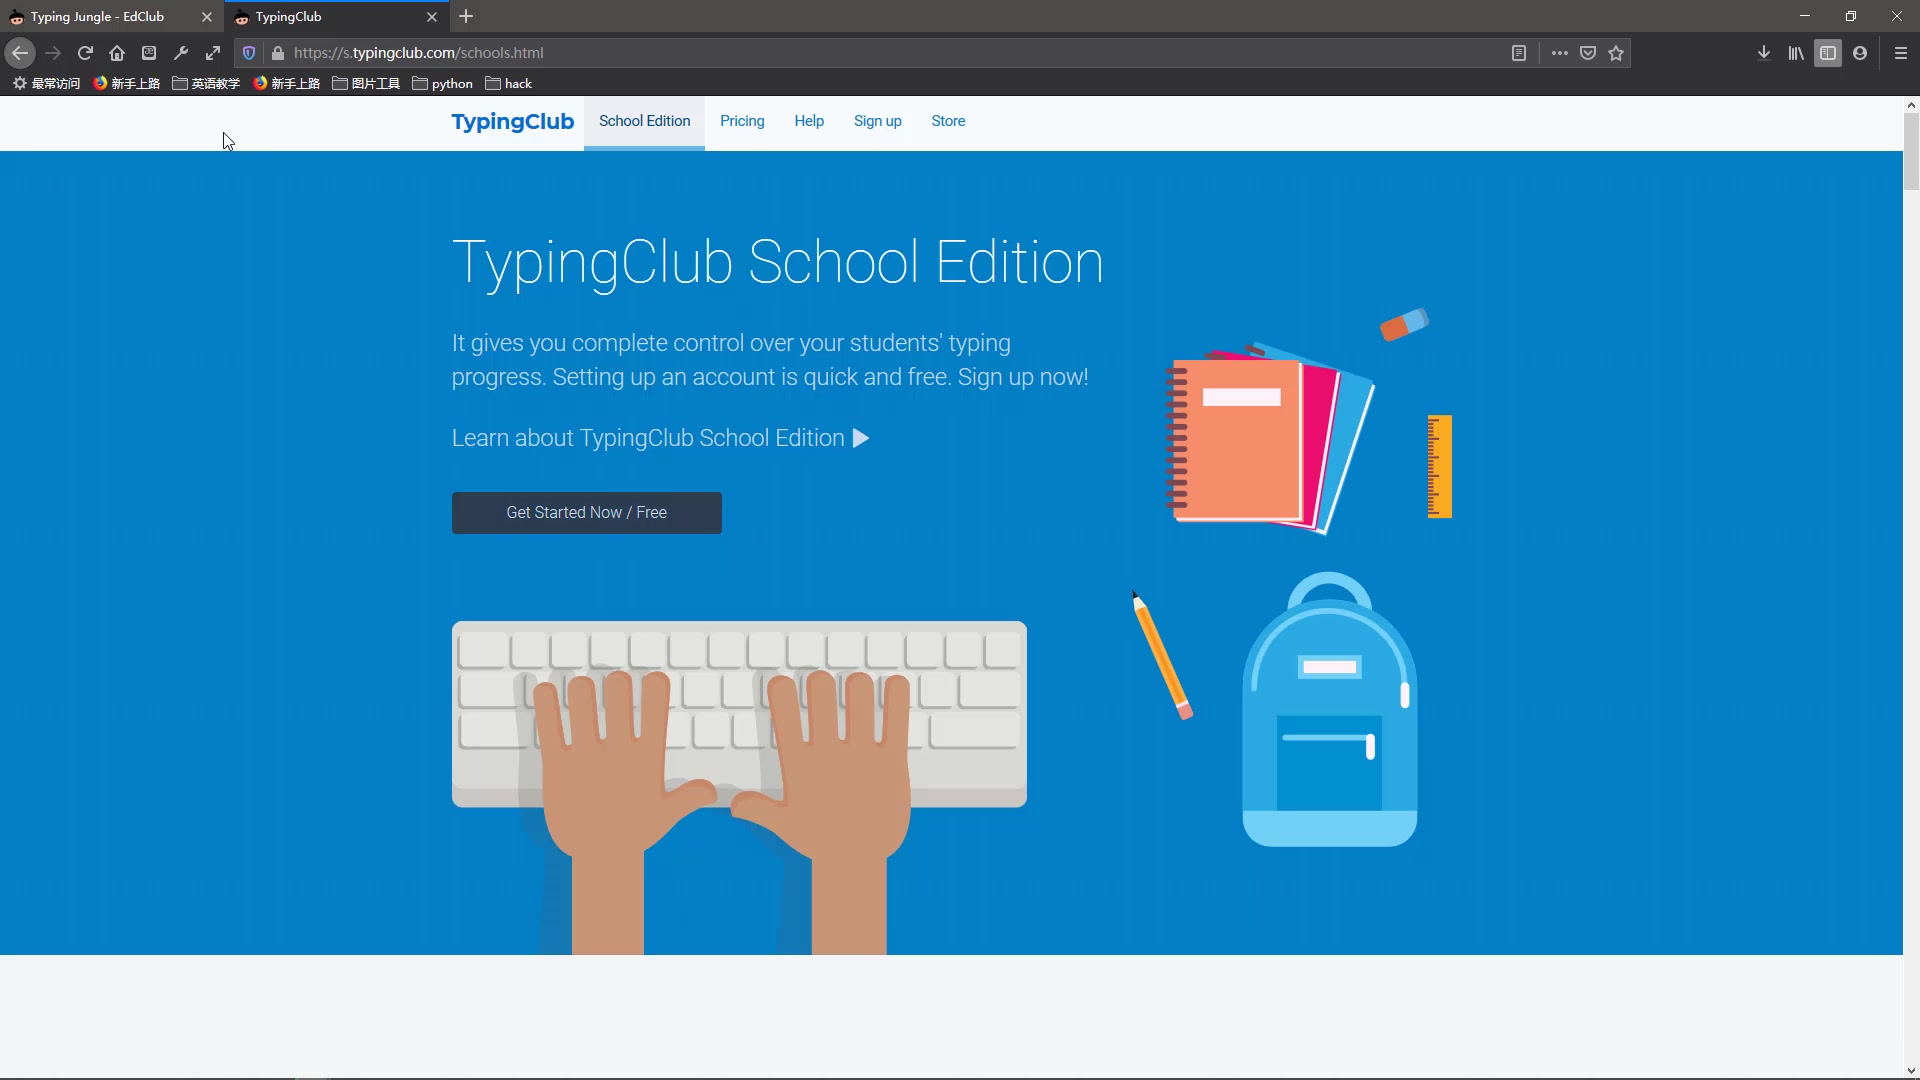Viewport: 1920px width, 1080px height.
Task: Open the Pricing page
Action: click(742, 121)
